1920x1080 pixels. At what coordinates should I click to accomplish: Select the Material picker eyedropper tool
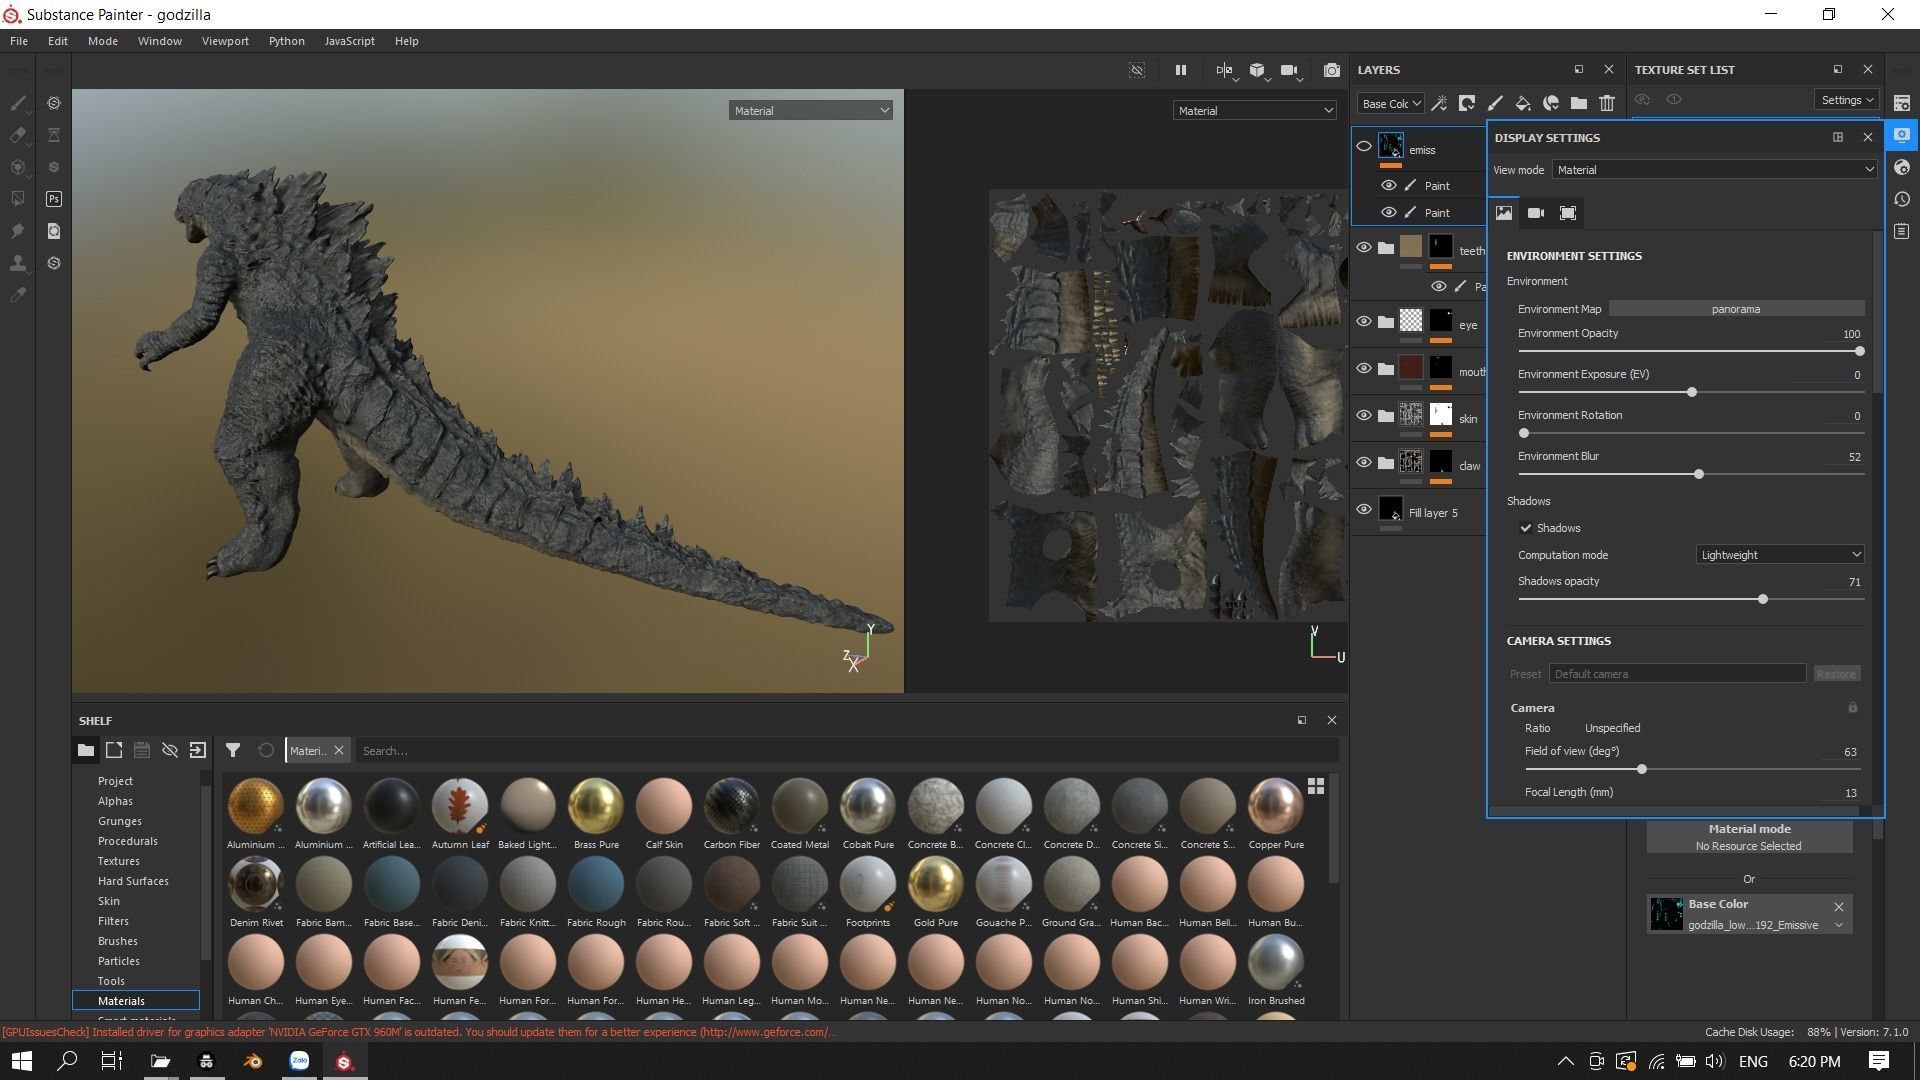click(x=18, y=295)
